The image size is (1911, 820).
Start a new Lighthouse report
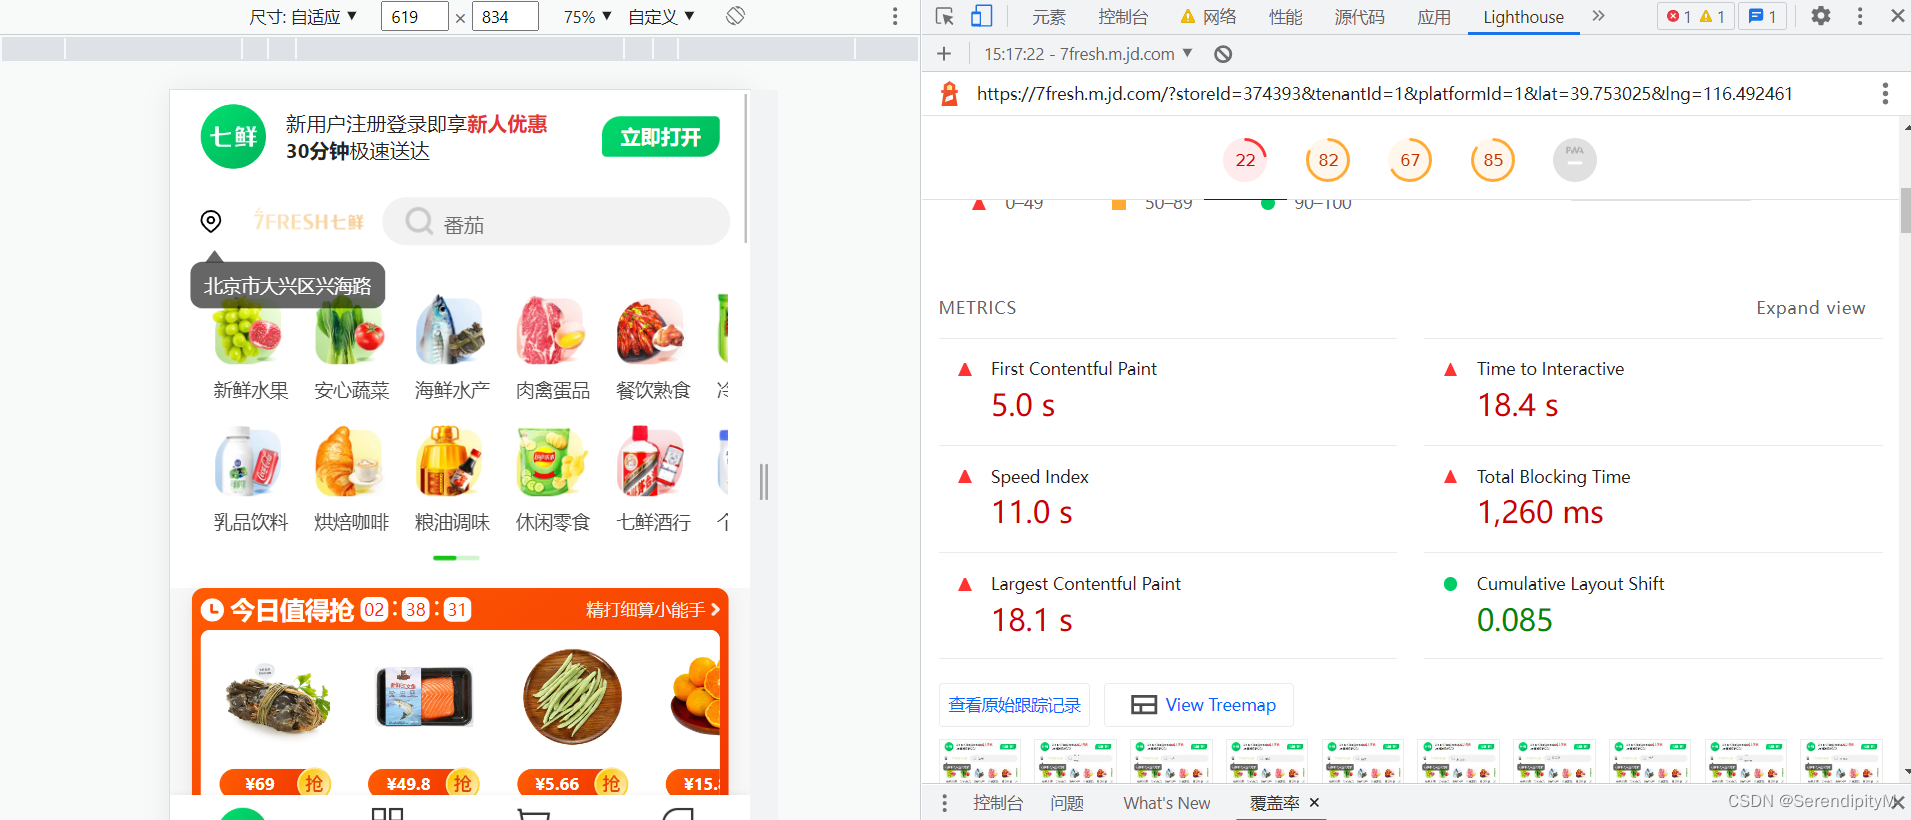coord(944,54)
